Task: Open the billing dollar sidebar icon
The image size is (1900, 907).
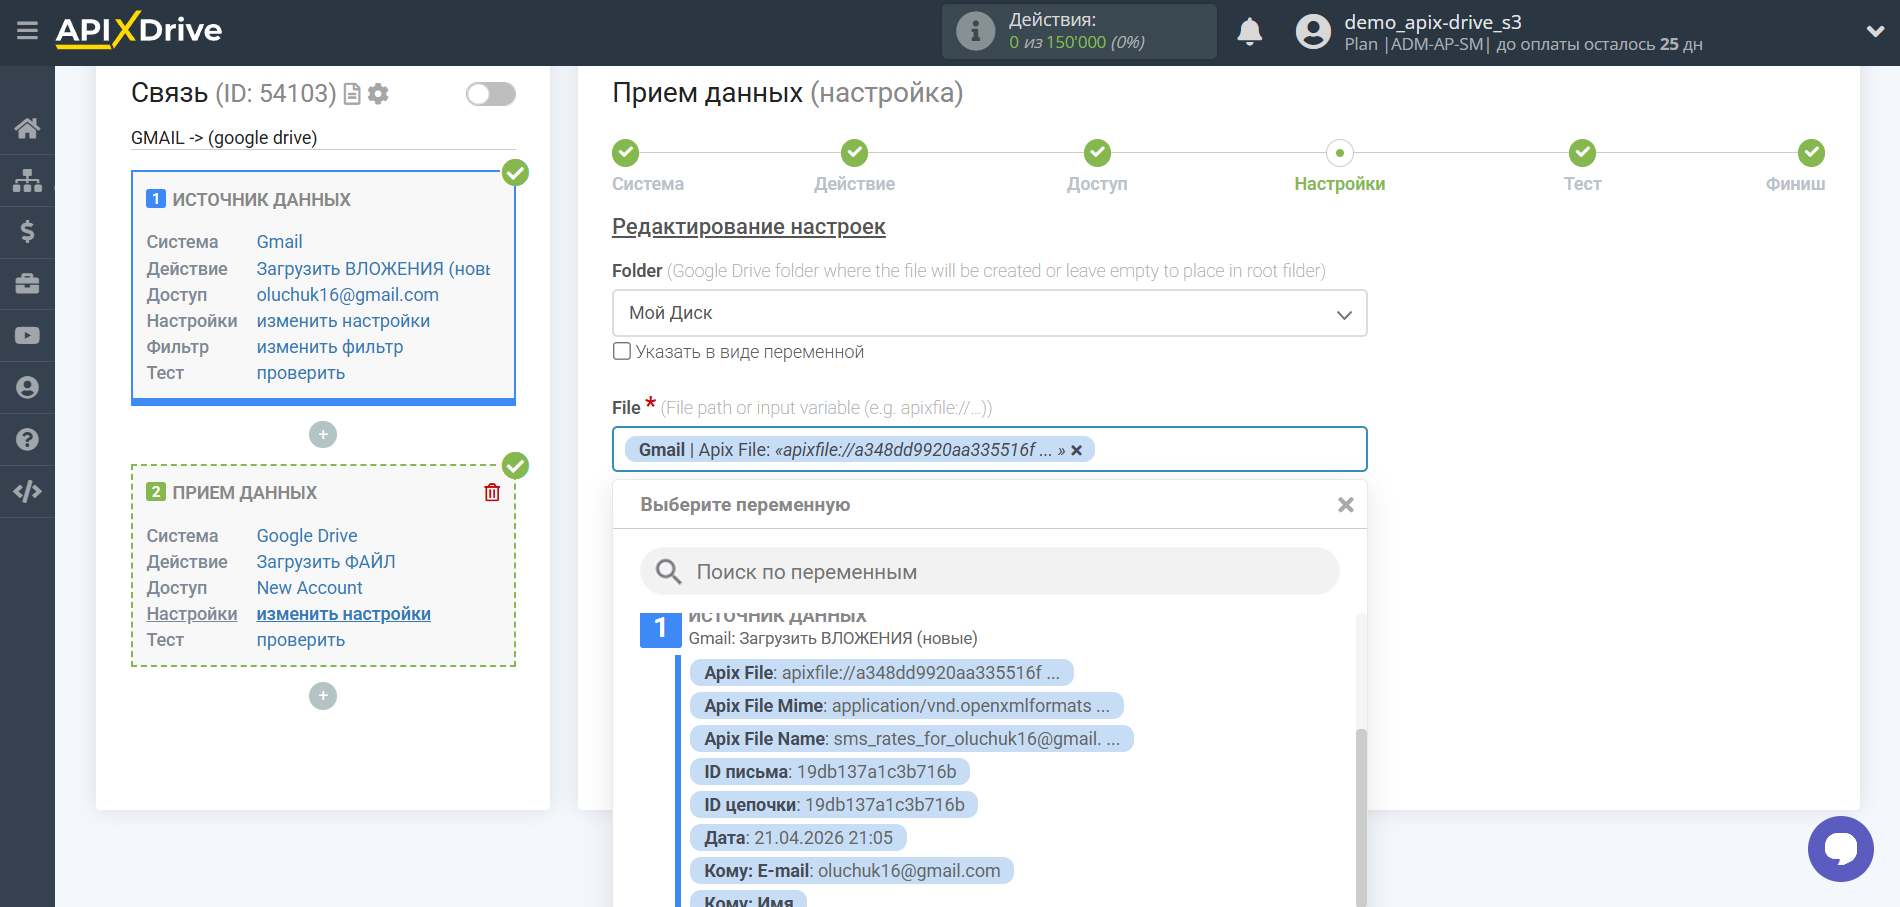Action: (x=27, y=232)
